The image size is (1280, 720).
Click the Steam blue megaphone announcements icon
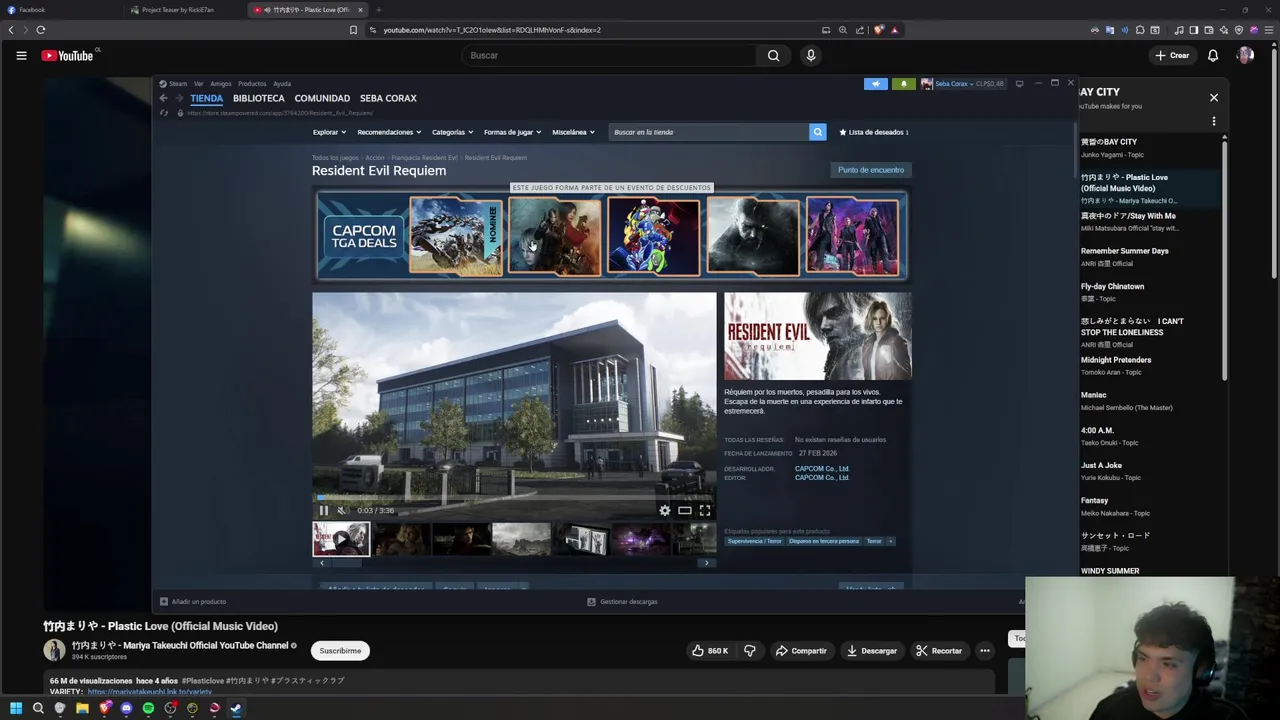[875, 84]
